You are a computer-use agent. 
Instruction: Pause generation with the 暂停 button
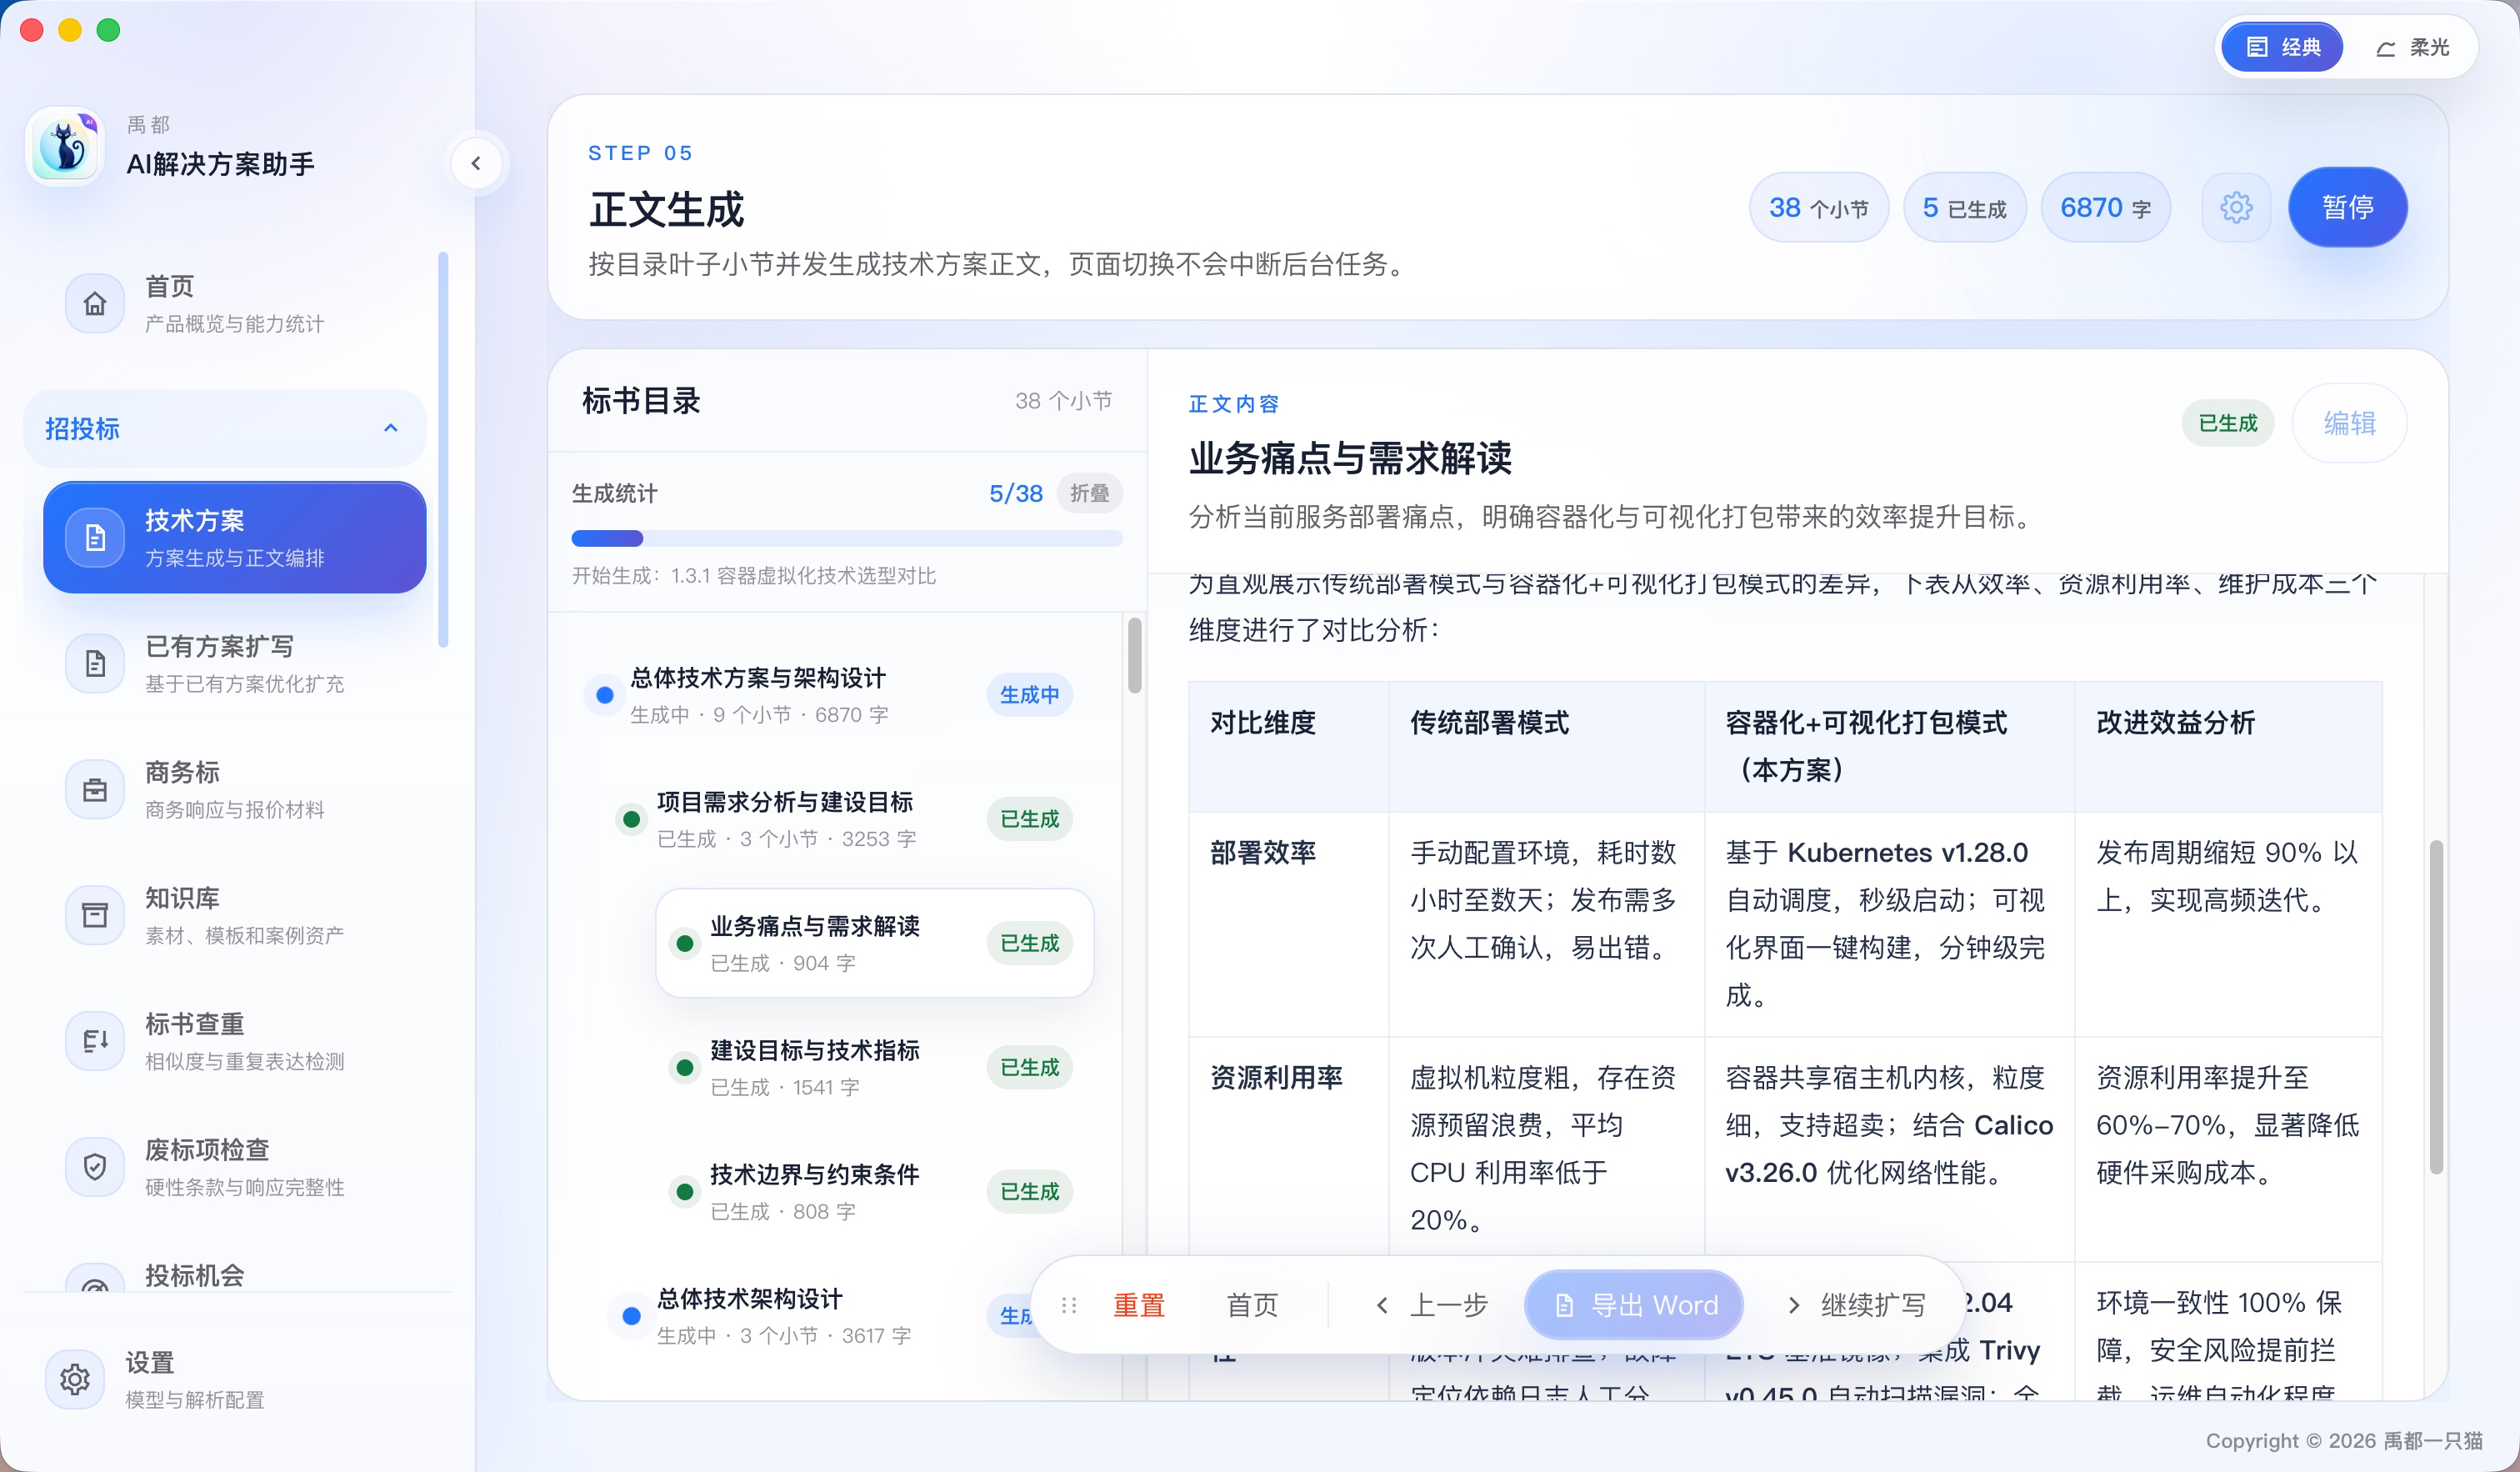[x=2347, y=207]
